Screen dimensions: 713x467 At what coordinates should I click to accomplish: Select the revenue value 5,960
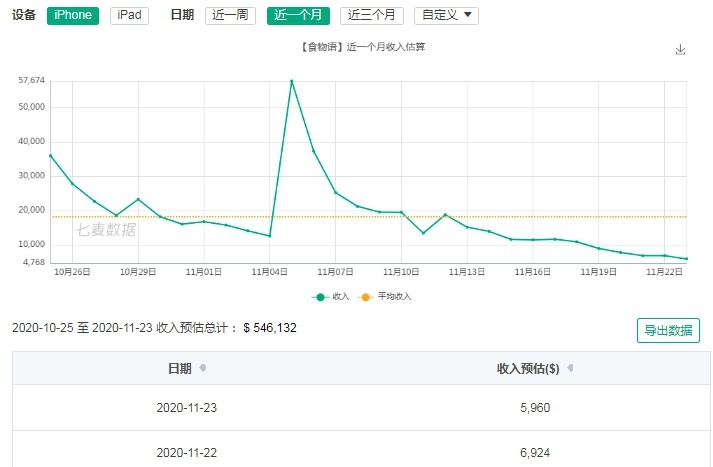[535, 407]
